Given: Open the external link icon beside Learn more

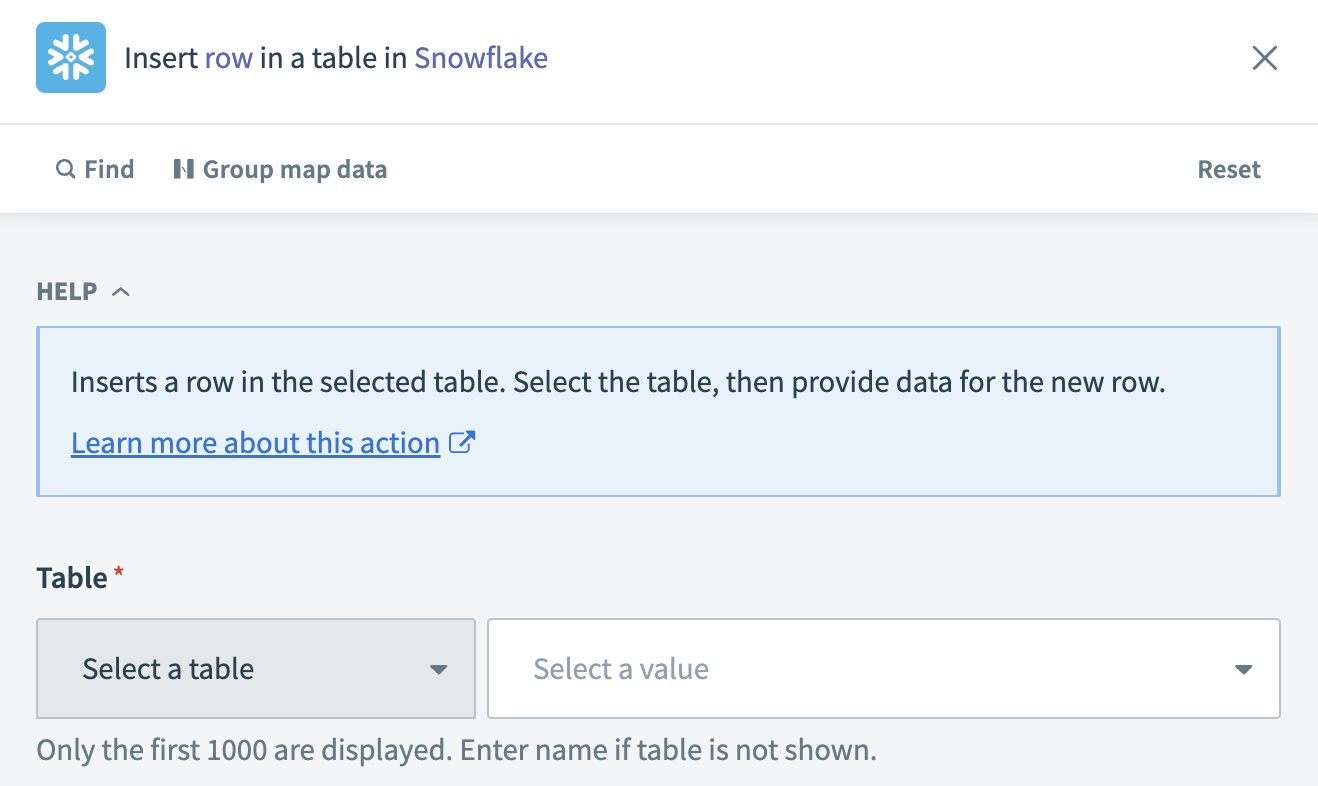Looking at the screenshot, I should (x=461, y=442).
